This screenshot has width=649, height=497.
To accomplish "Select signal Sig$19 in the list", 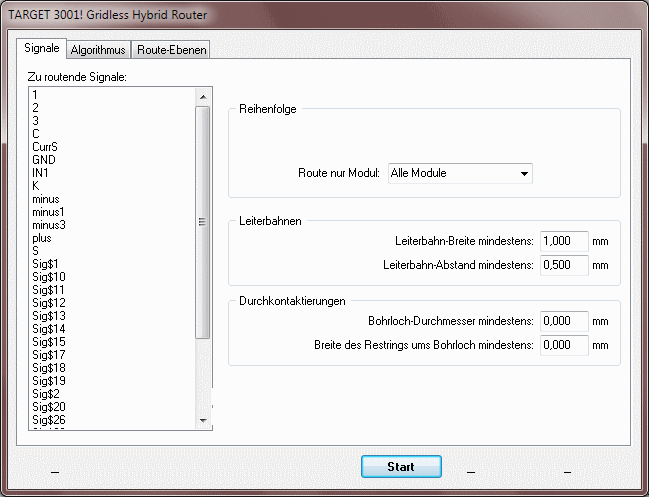I will tap(49, 381).
